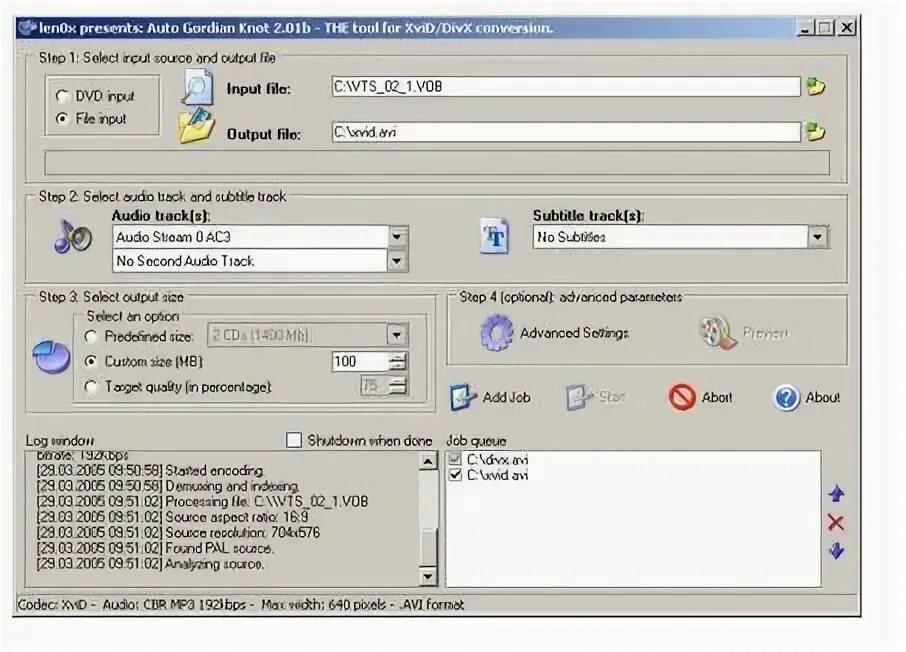
Task: Click the custom size value field 100
Action: (x=361, y=361)
